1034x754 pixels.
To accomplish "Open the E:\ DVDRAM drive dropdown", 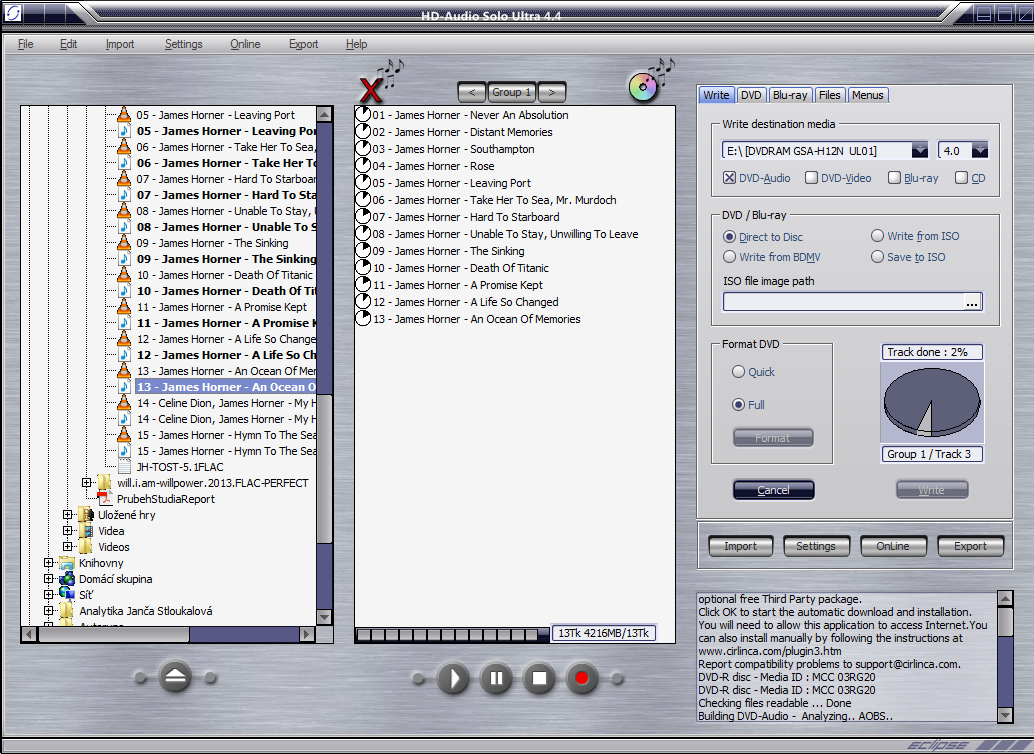I will pos(919,151).
